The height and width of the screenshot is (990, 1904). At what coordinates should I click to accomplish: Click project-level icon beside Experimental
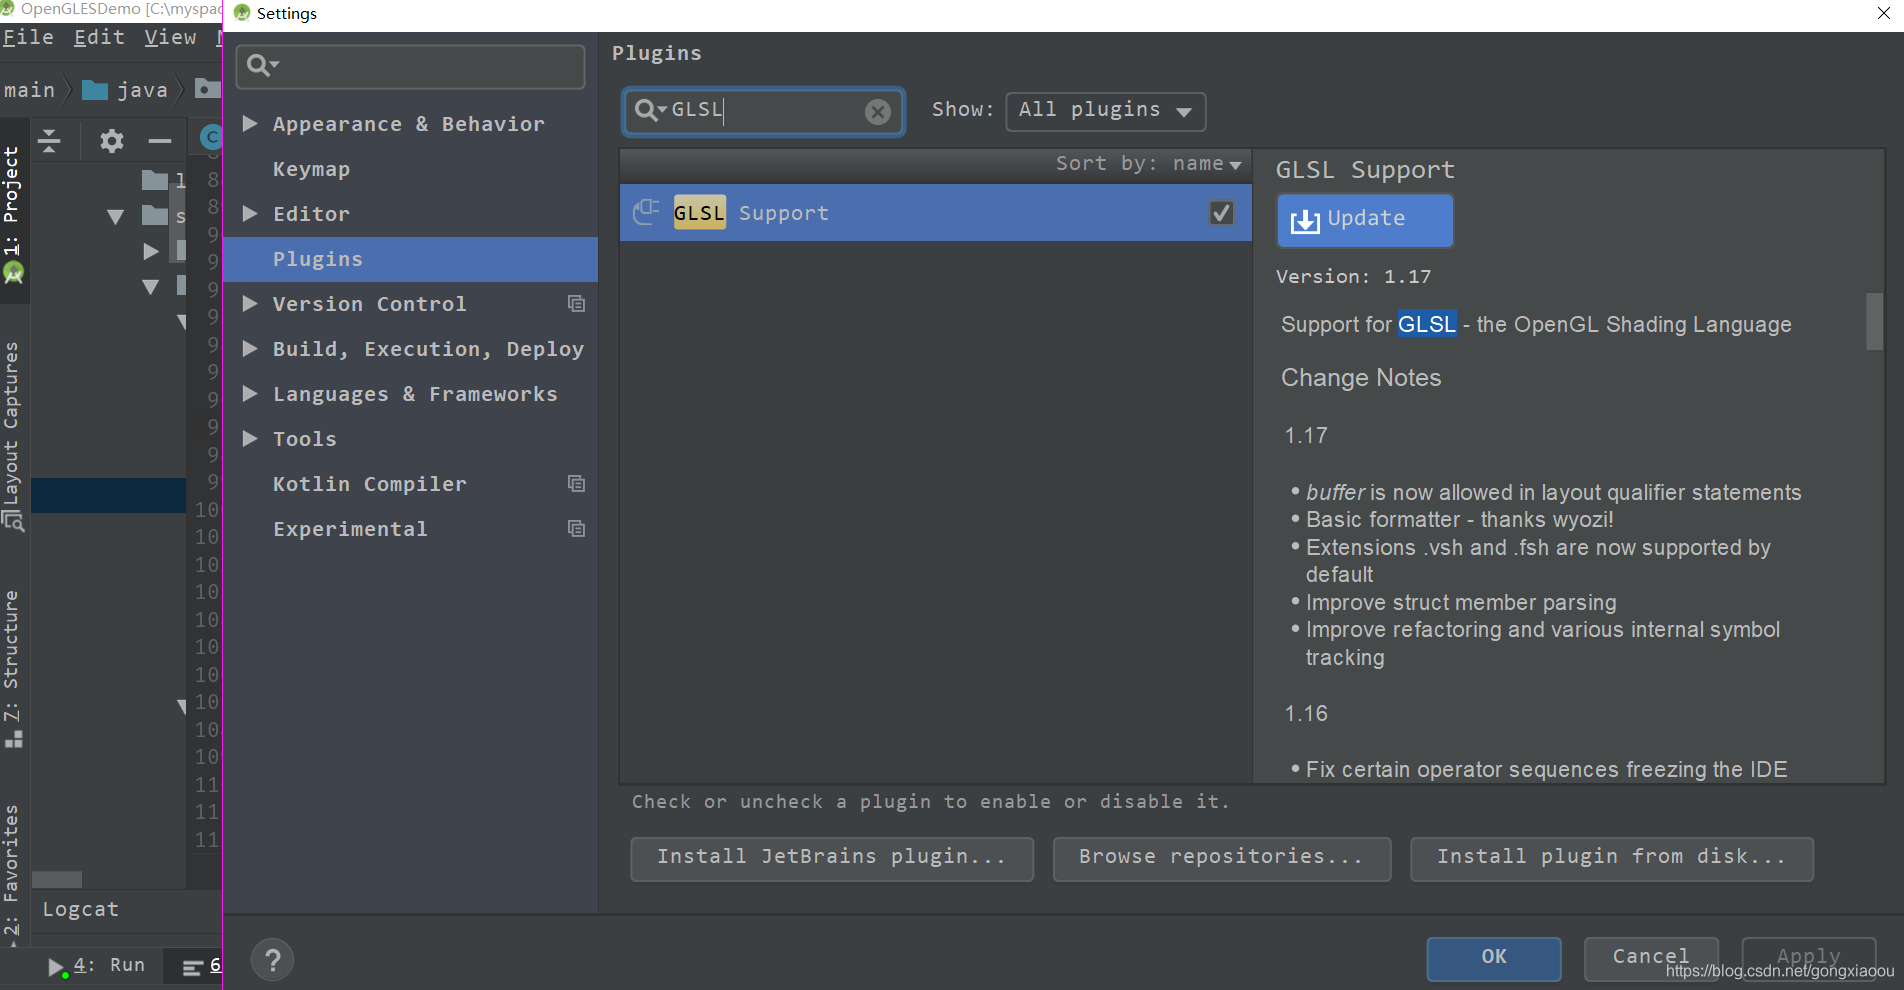(576, 528)
